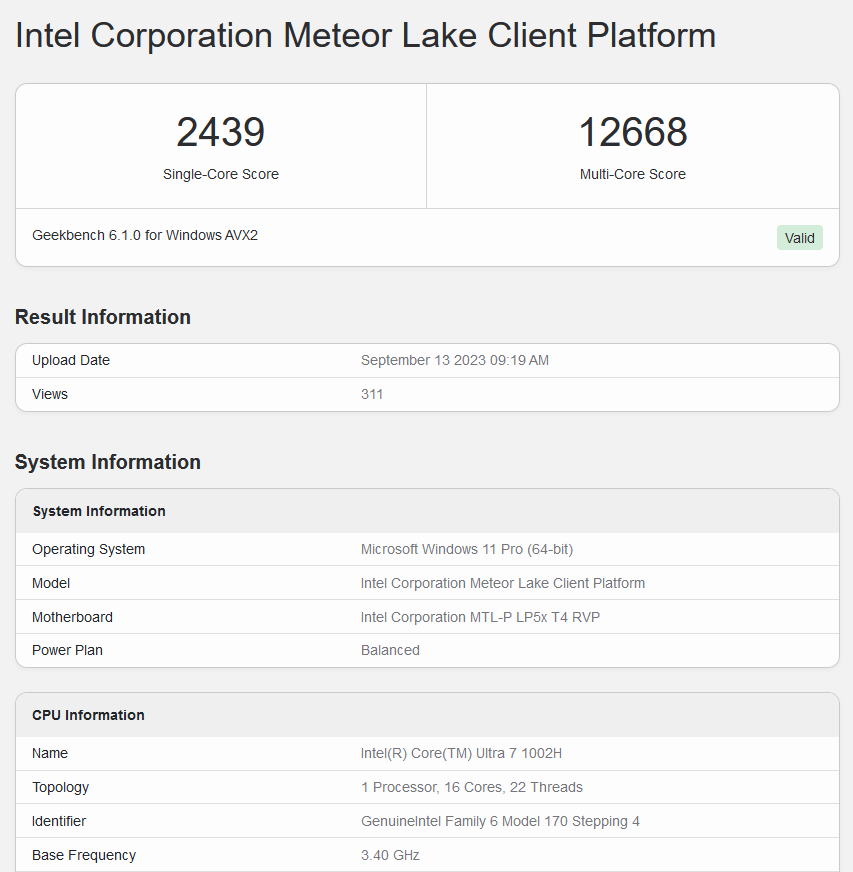Image resolution: width=853 pixels, height=872 pixels.
Task: Click the Balanced power plan value
Action: click(x=390, y=650)
